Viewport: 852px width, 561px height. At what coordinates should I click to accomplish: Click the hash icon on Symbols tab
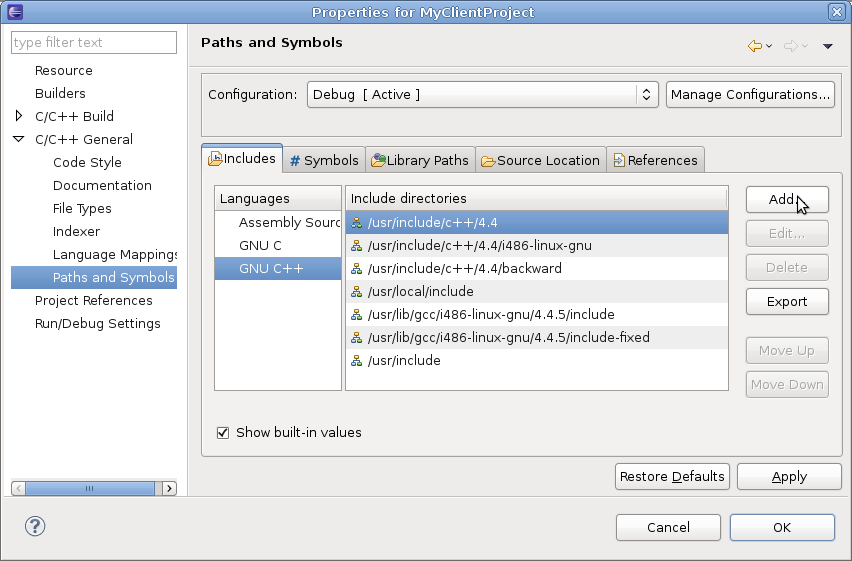tap(295, 160)
